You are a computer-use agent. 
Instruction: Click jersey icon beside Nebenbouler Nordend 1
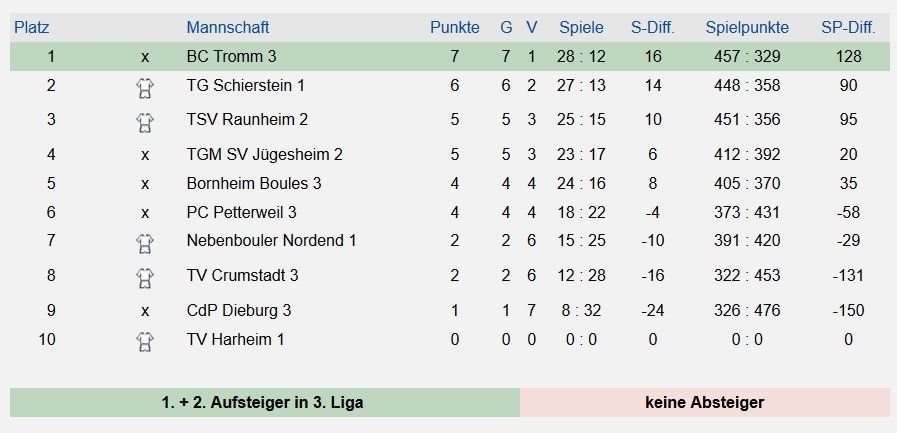click(145, 244)
